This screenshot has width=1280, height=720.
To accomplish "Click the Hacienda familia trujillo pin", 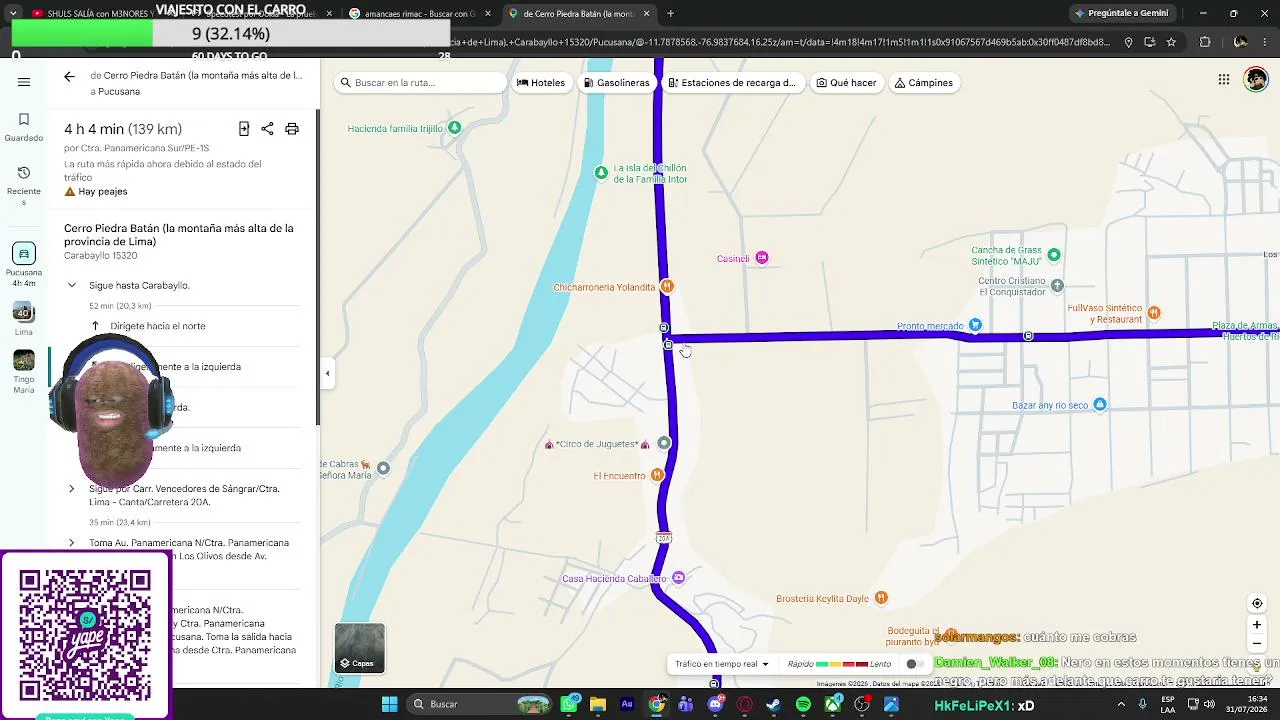I will [455, 128].
